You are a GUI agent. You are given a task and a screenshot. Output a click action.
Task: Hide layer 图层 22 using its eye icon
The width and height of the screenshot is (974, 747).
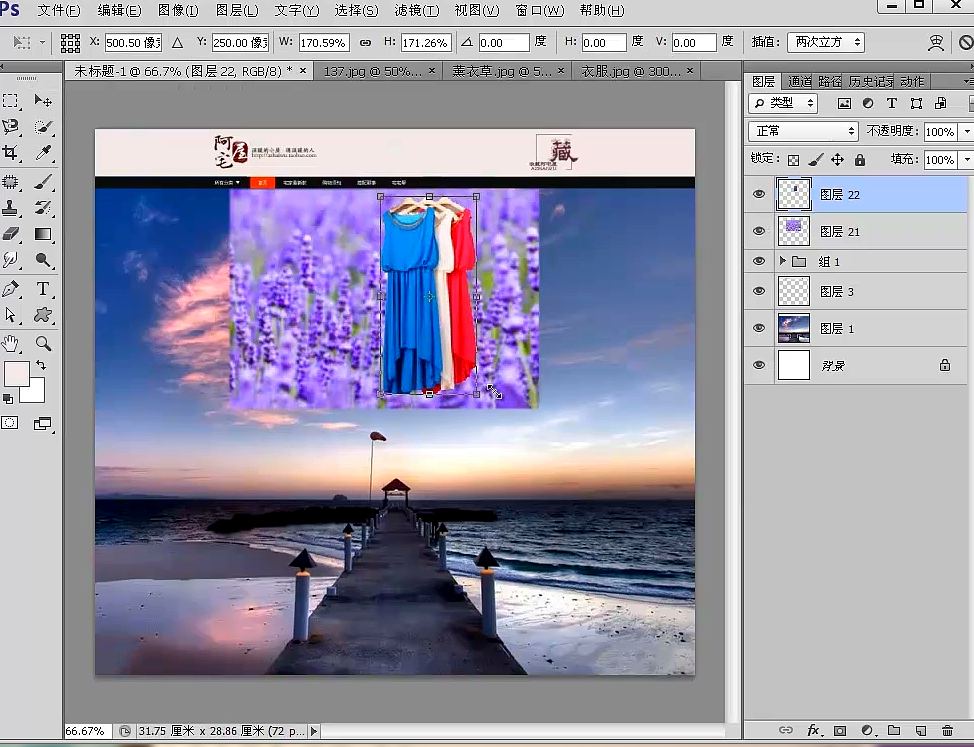759,195
